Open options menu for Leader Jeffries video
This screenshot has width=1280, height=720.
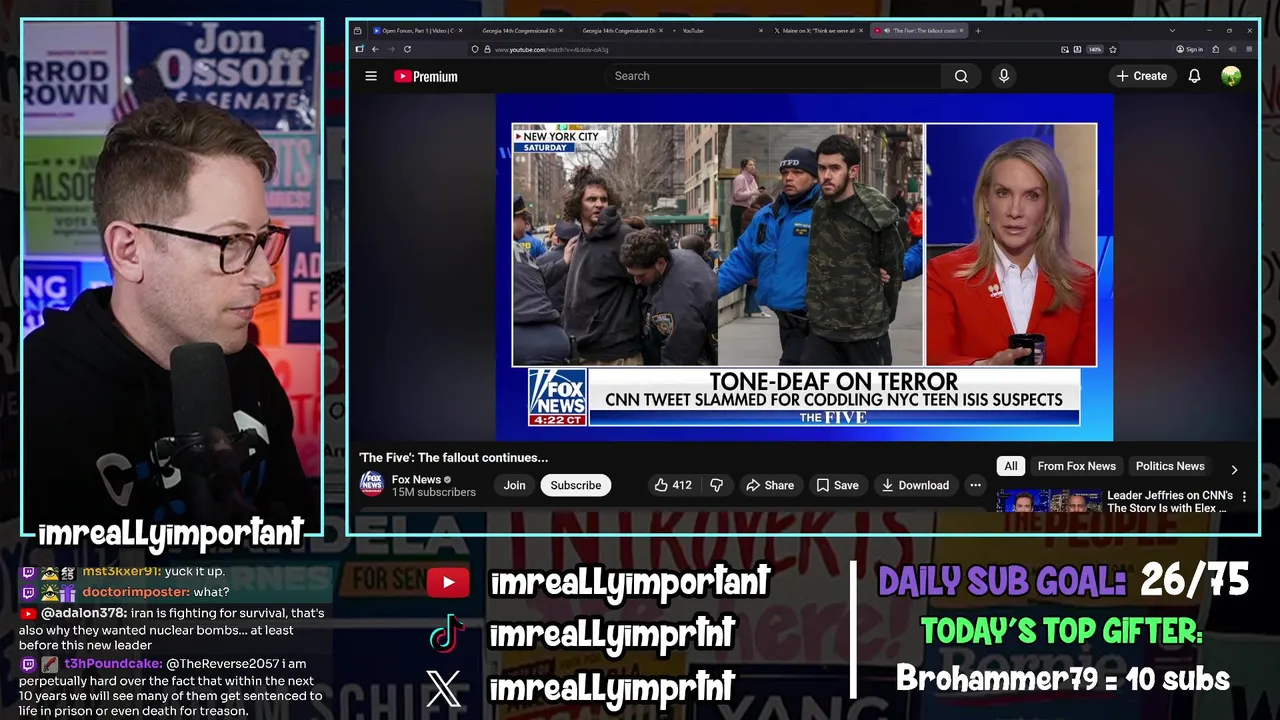click(1244, 496)
